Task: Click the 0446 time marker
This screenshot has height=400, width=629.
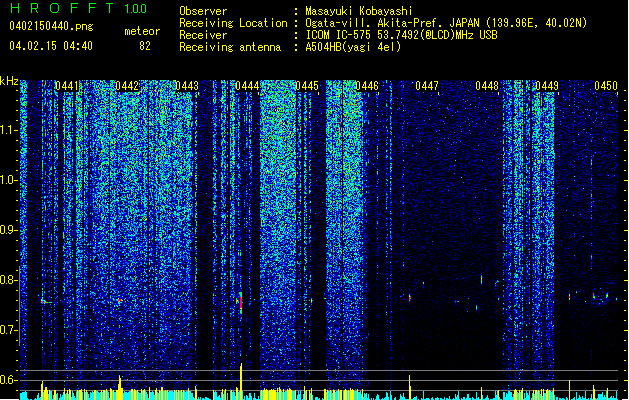Action: pyautogui.click(x=367, y=86)
